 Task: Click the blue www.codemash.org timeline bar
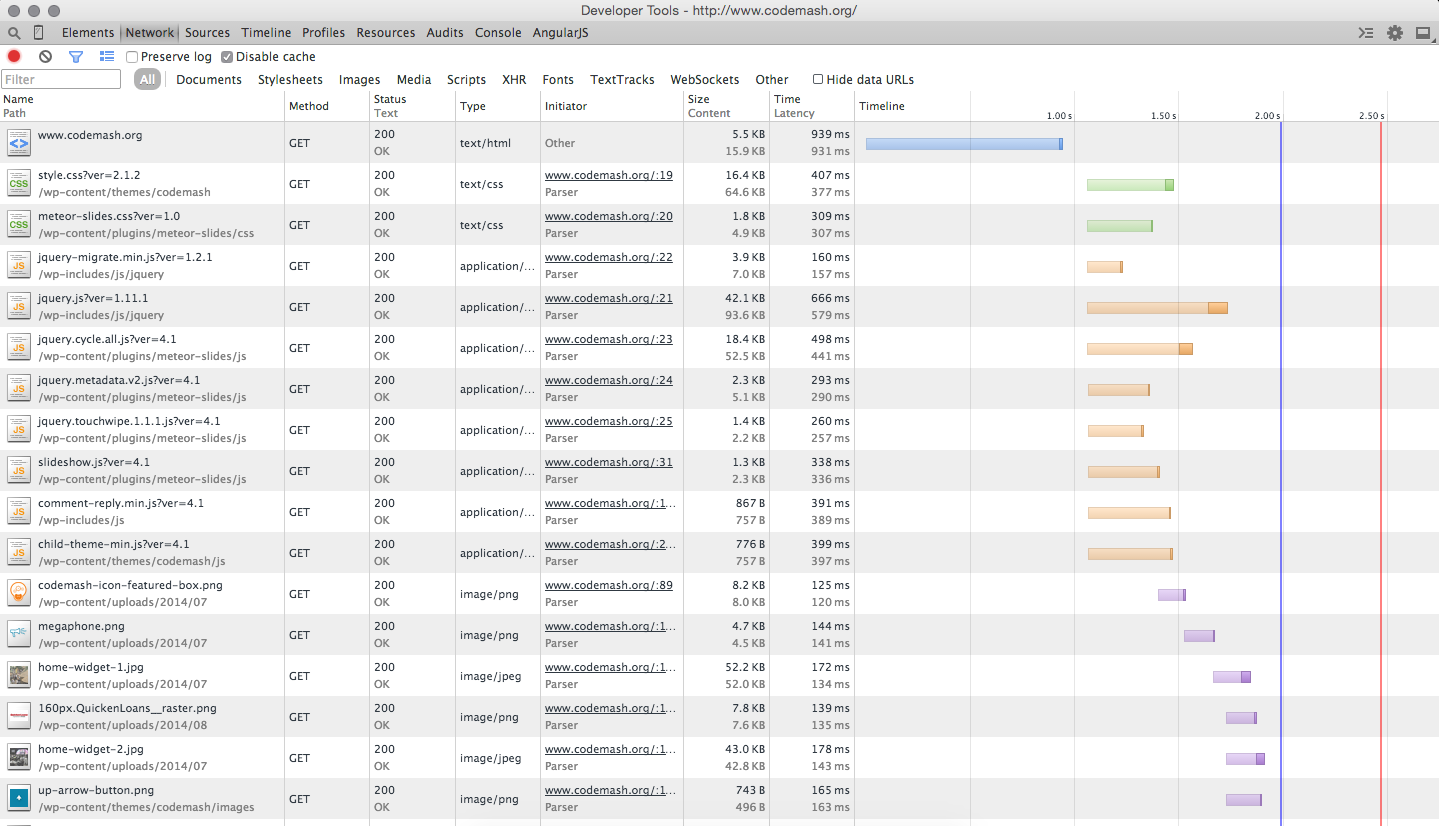(x=964, y=144)
